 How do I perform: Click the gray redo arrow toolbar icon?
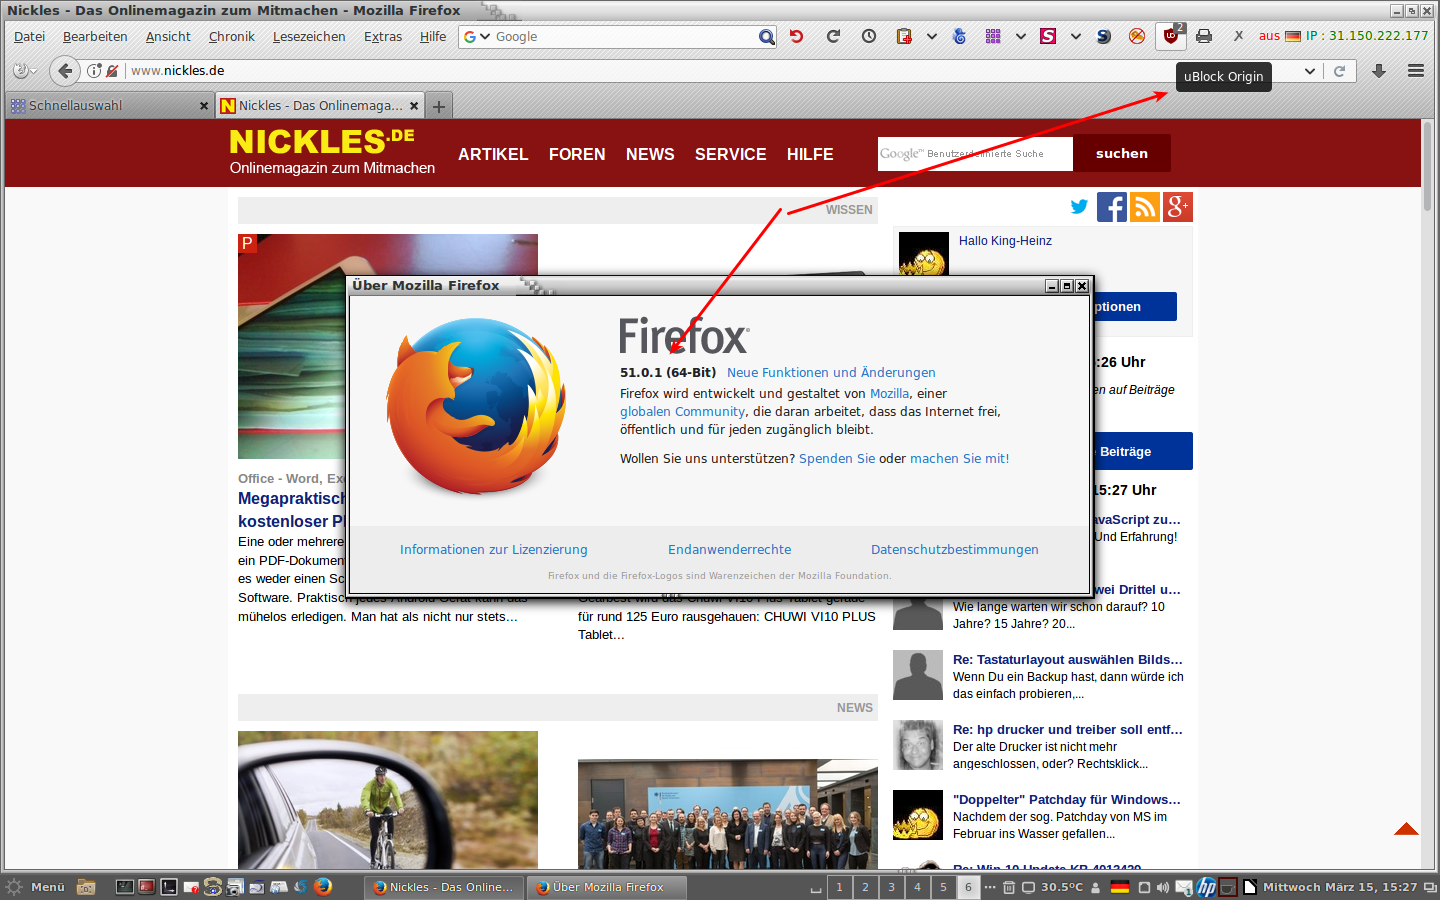(833, 36)
